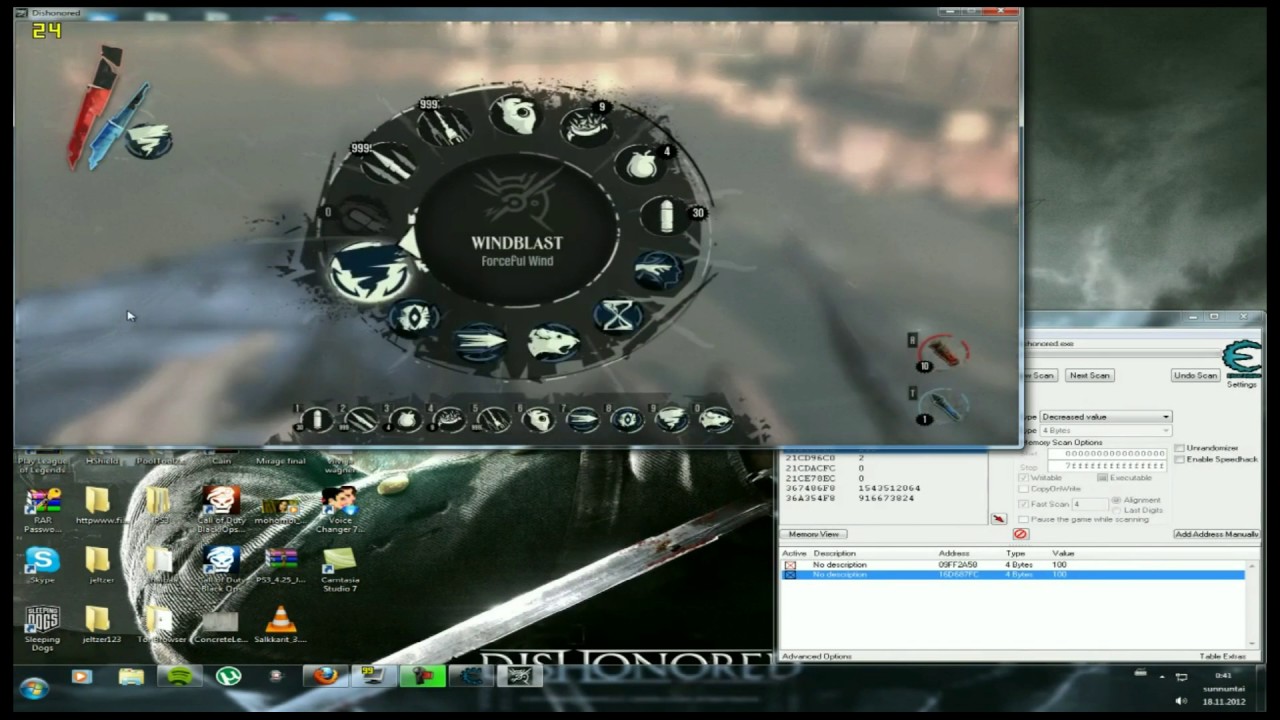Click the red clear-list circle icon

pos(1020,534)
